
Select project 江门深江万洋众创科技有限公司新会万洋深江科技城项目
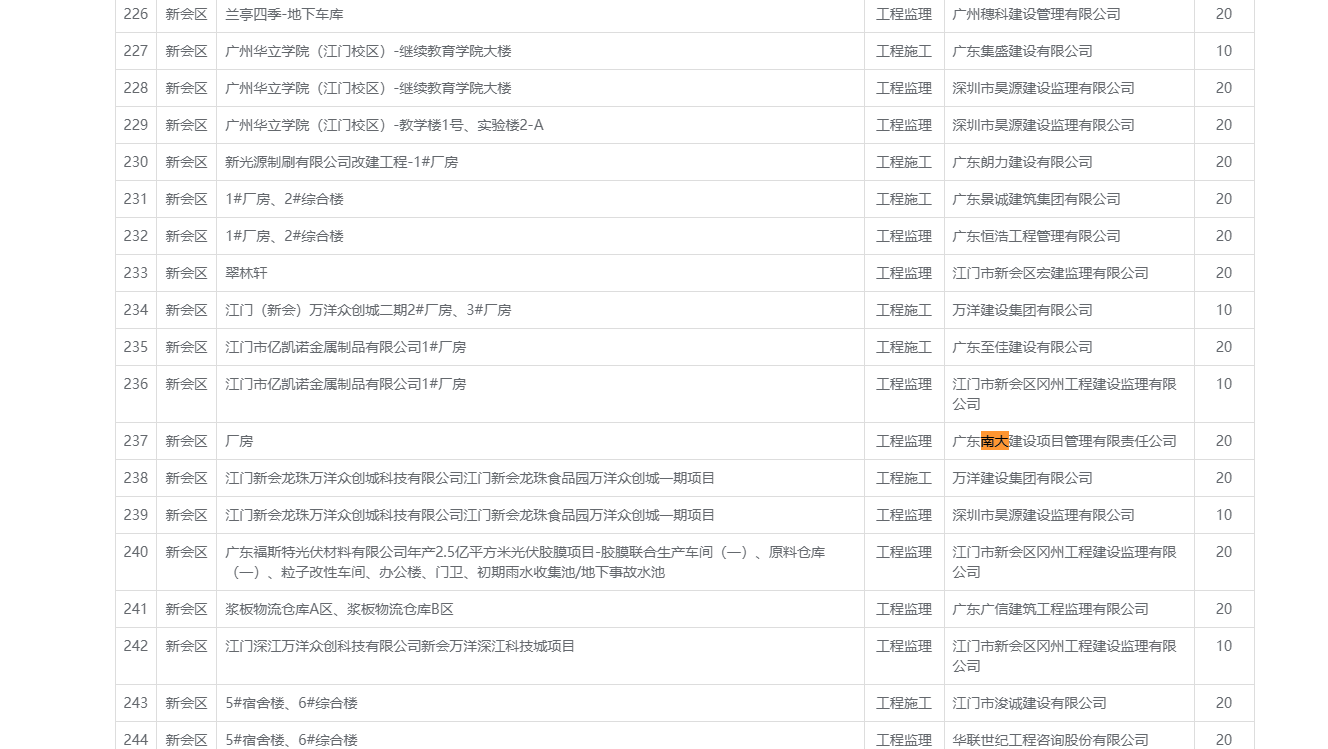(x=400, y=646)
